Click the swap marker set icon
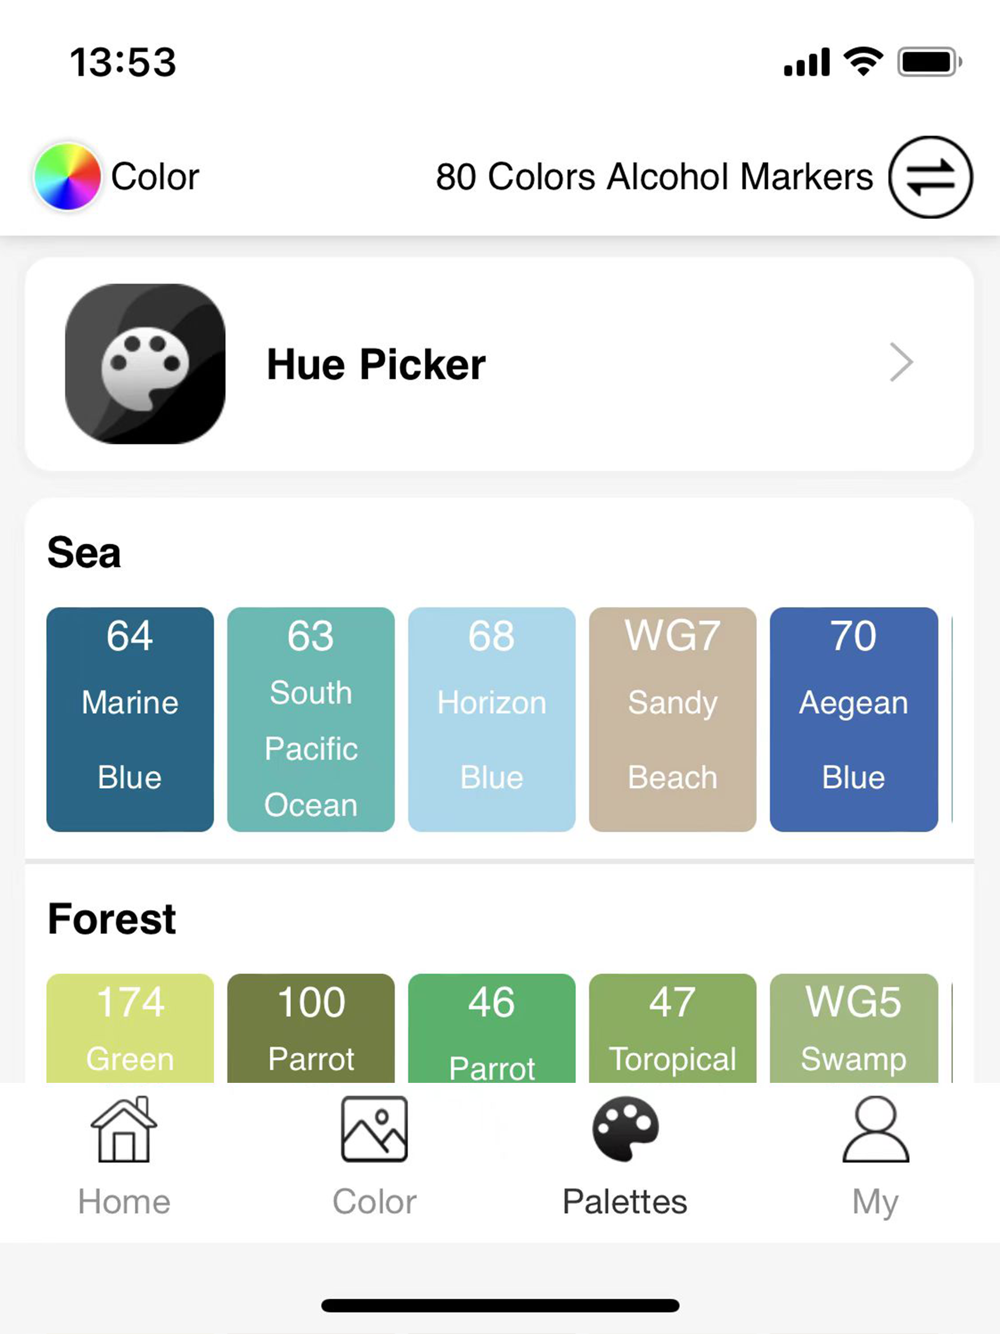 coord(930,177)
